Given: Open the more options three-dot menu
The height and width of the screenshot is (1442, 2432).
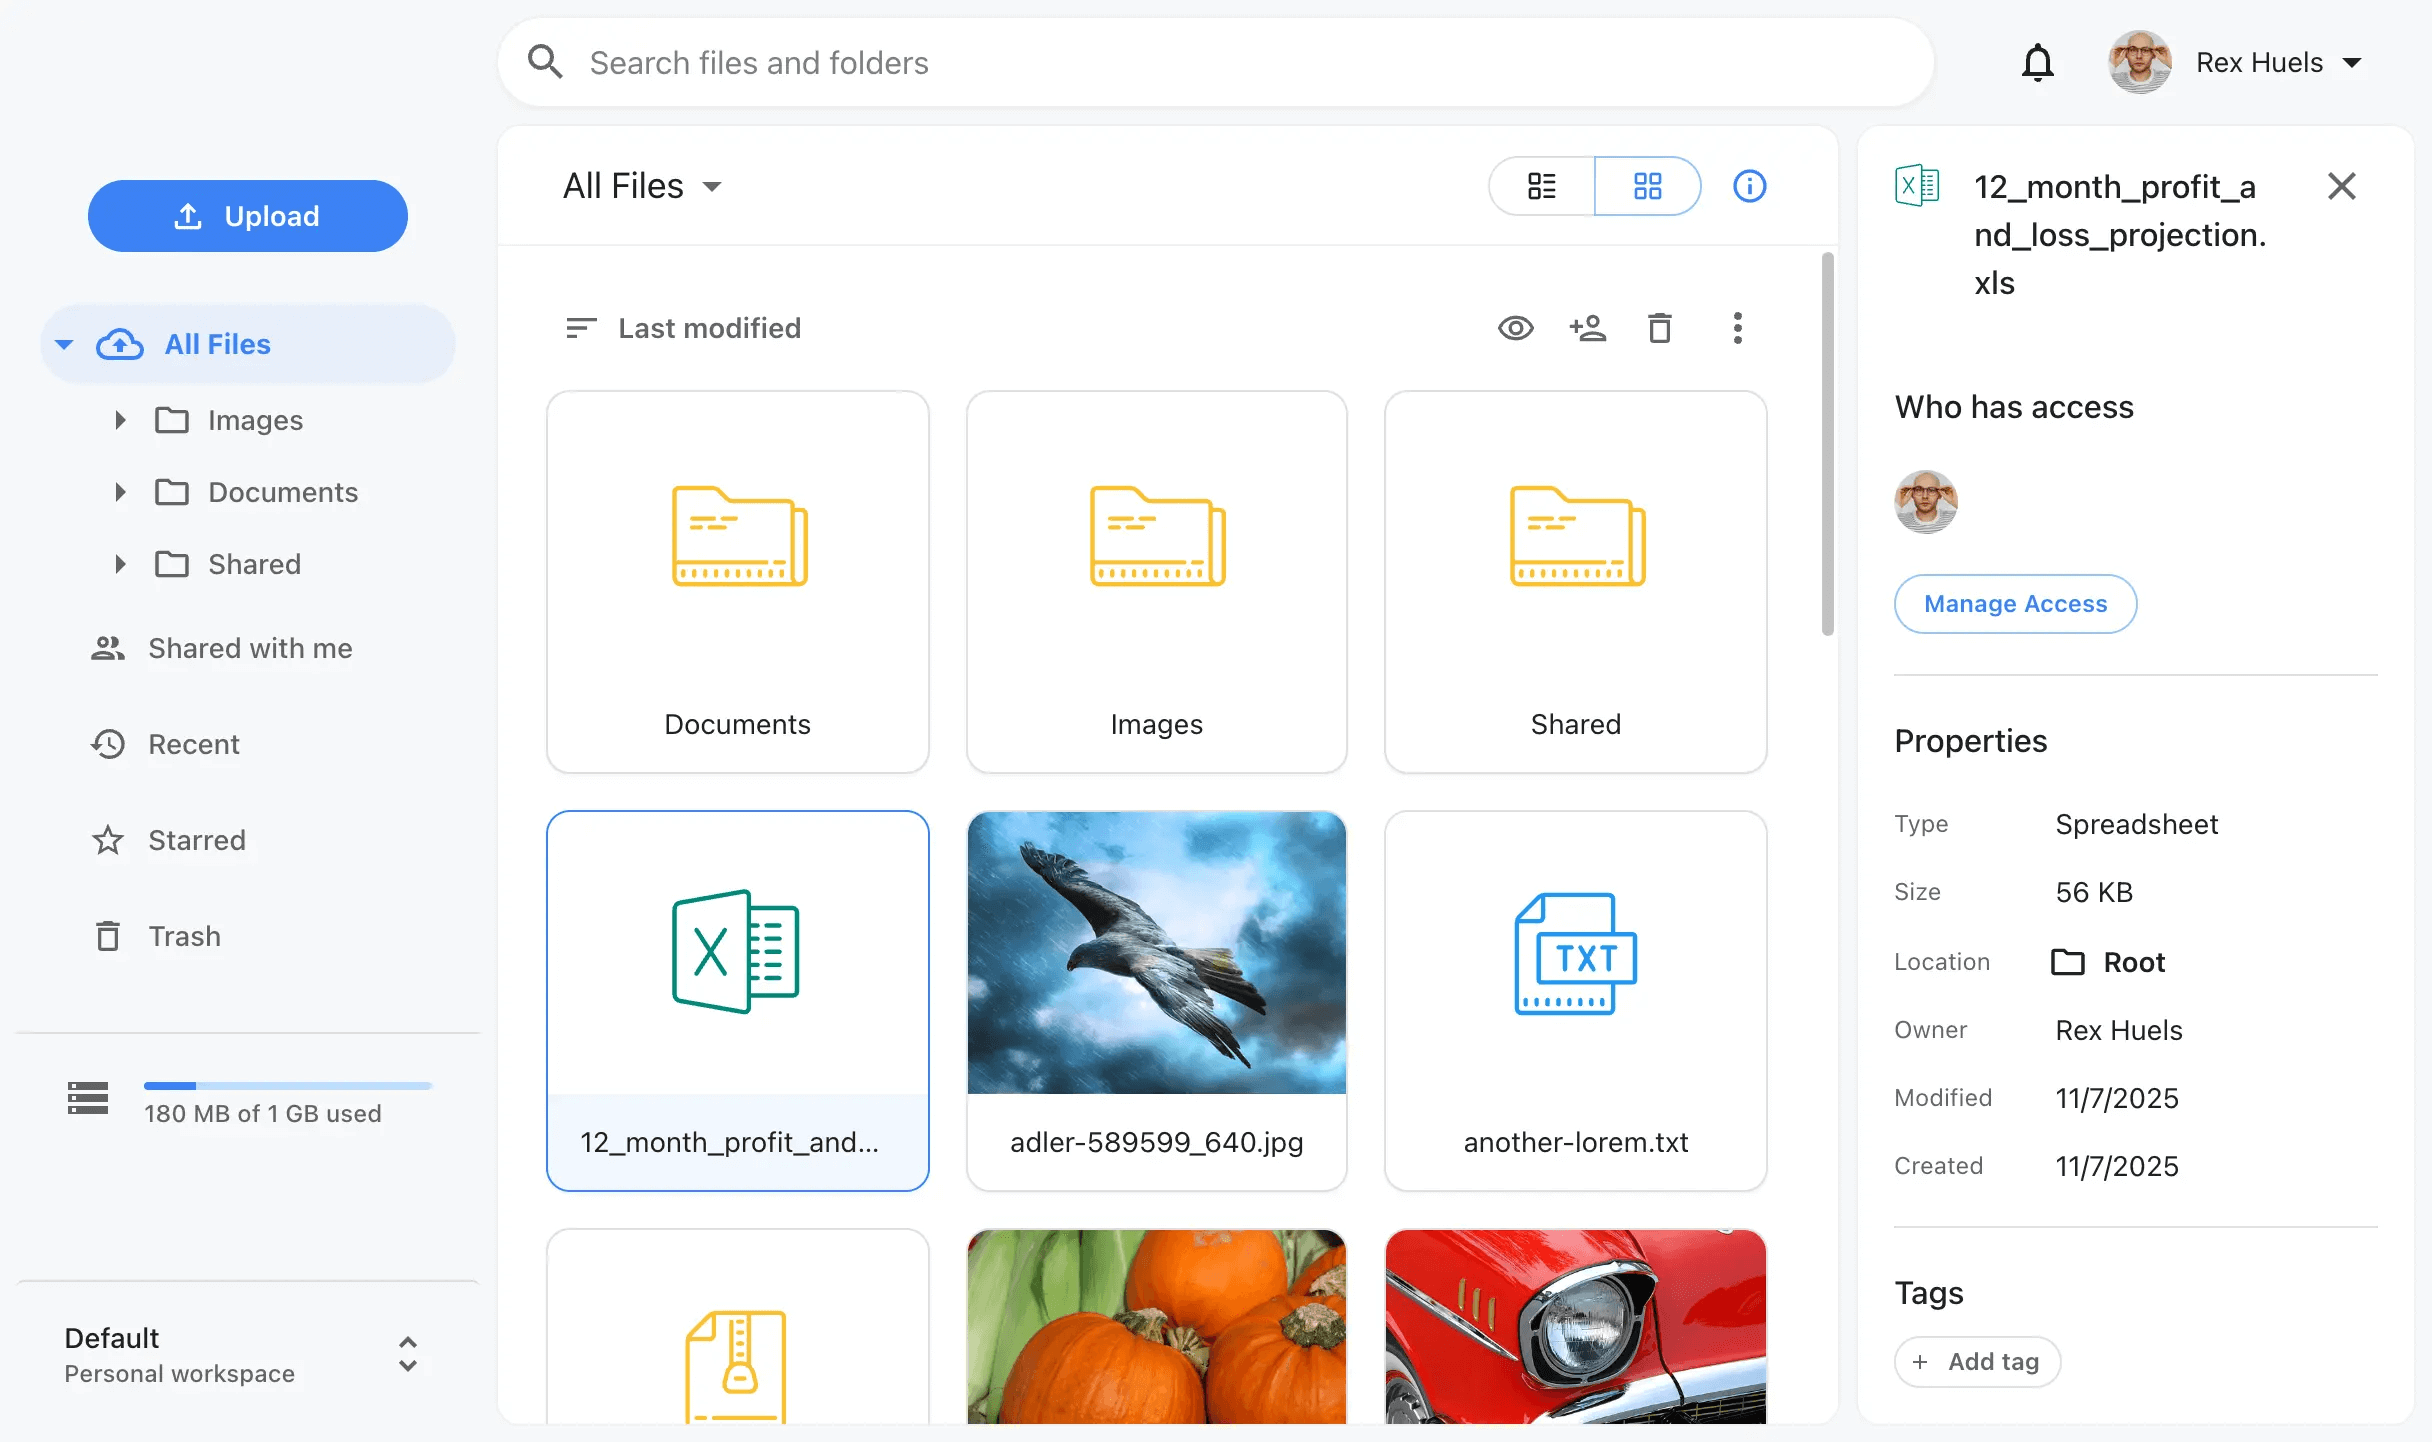Looking at the screenshot, I should click(1738, 328).
